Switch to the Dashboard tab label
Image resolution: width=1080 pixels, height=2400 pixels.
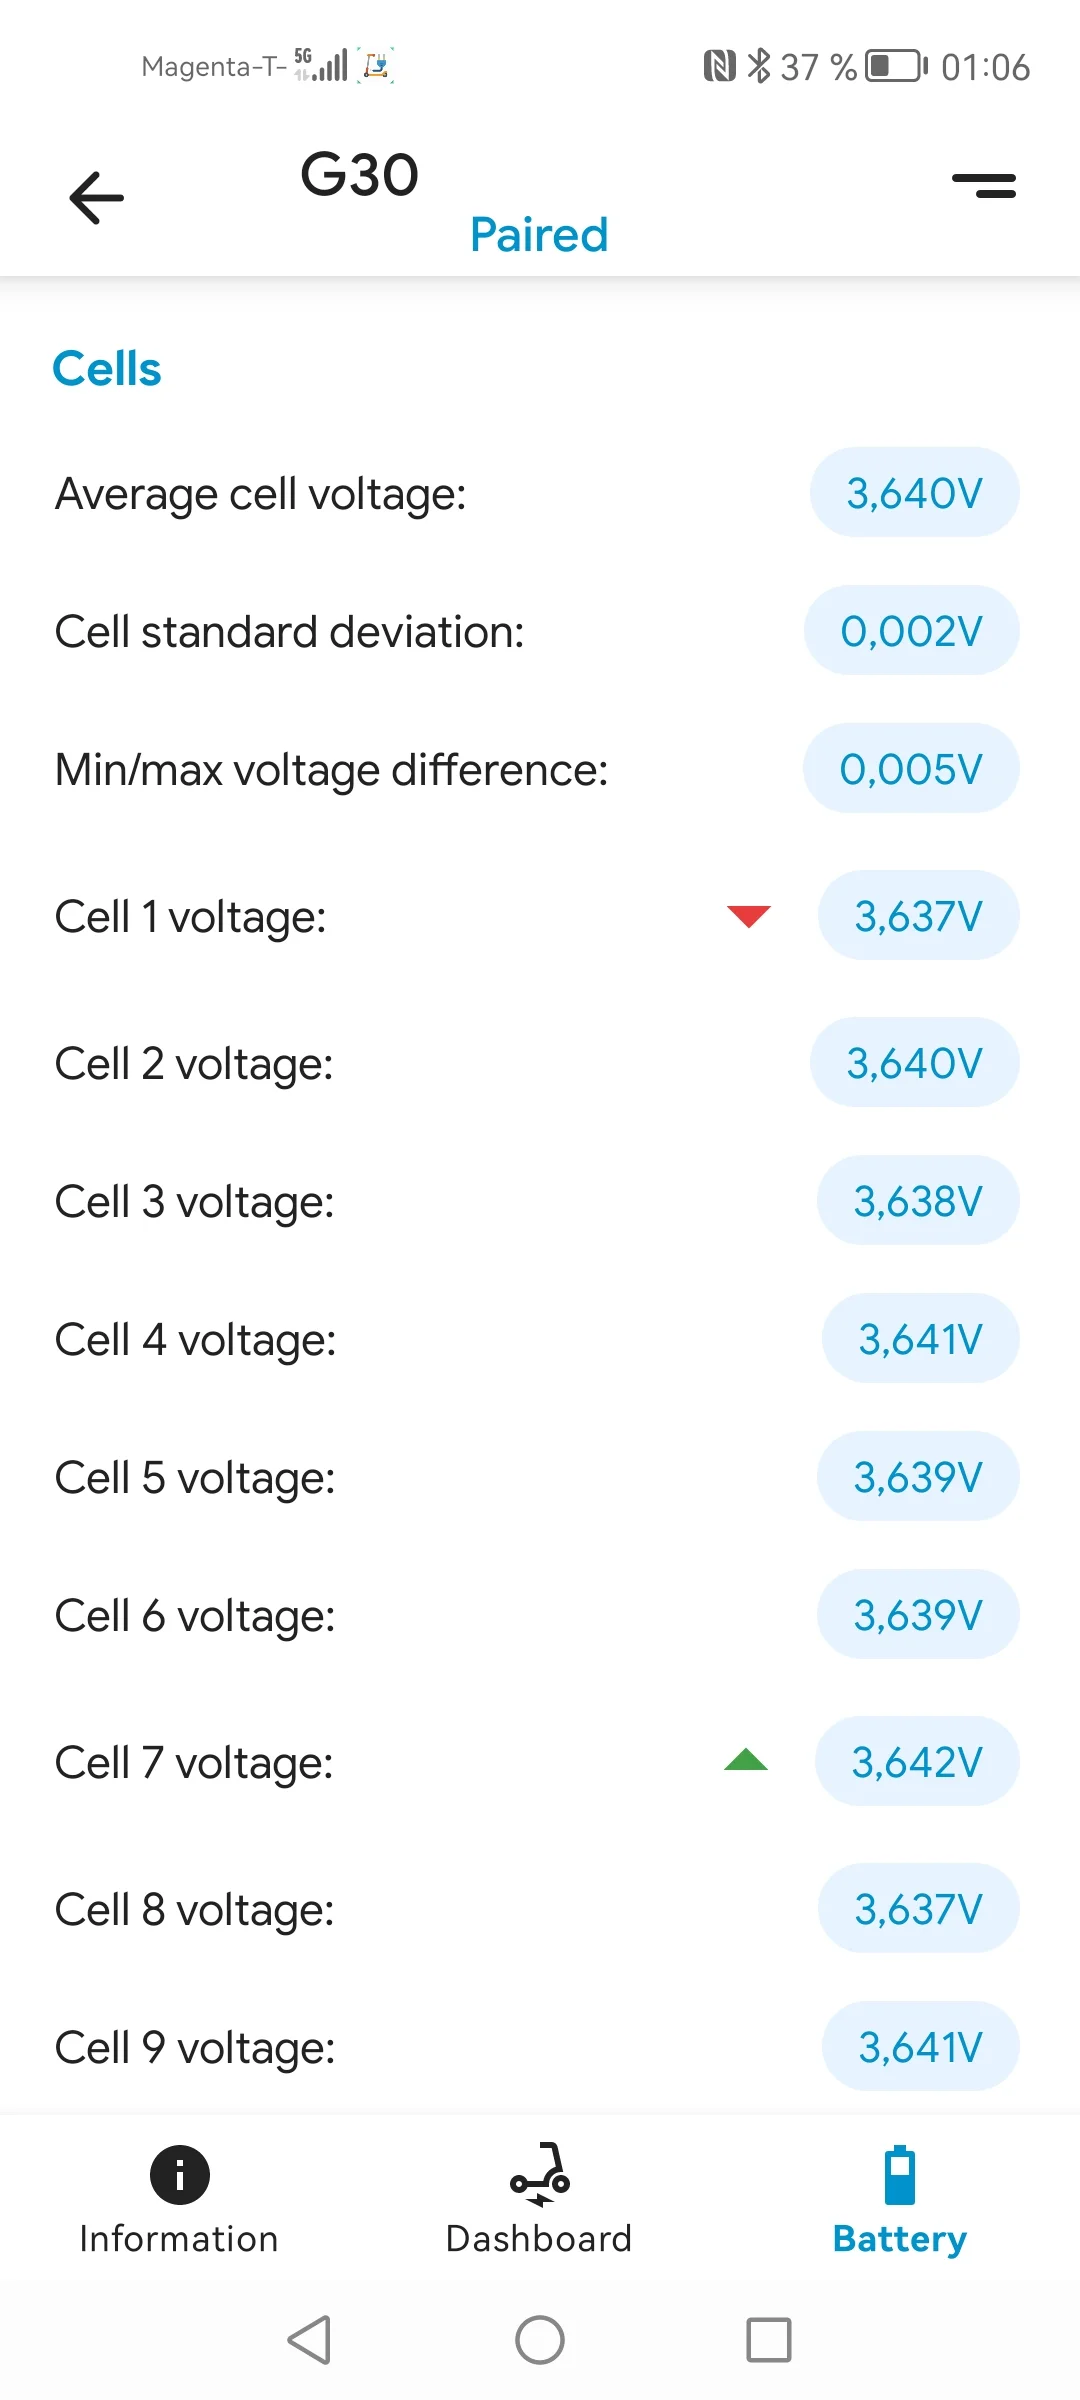[x=539, y=2239]
